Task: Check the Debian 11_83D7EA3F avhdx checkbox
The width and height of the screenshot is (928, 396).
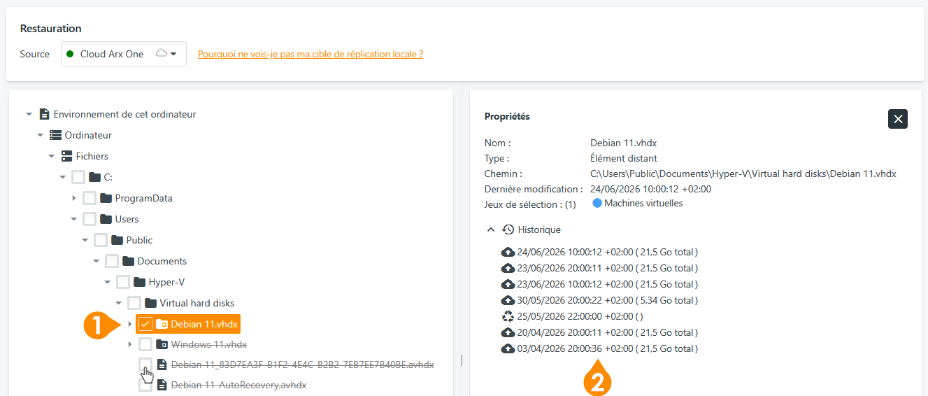Action: click(x=146, y=365)
